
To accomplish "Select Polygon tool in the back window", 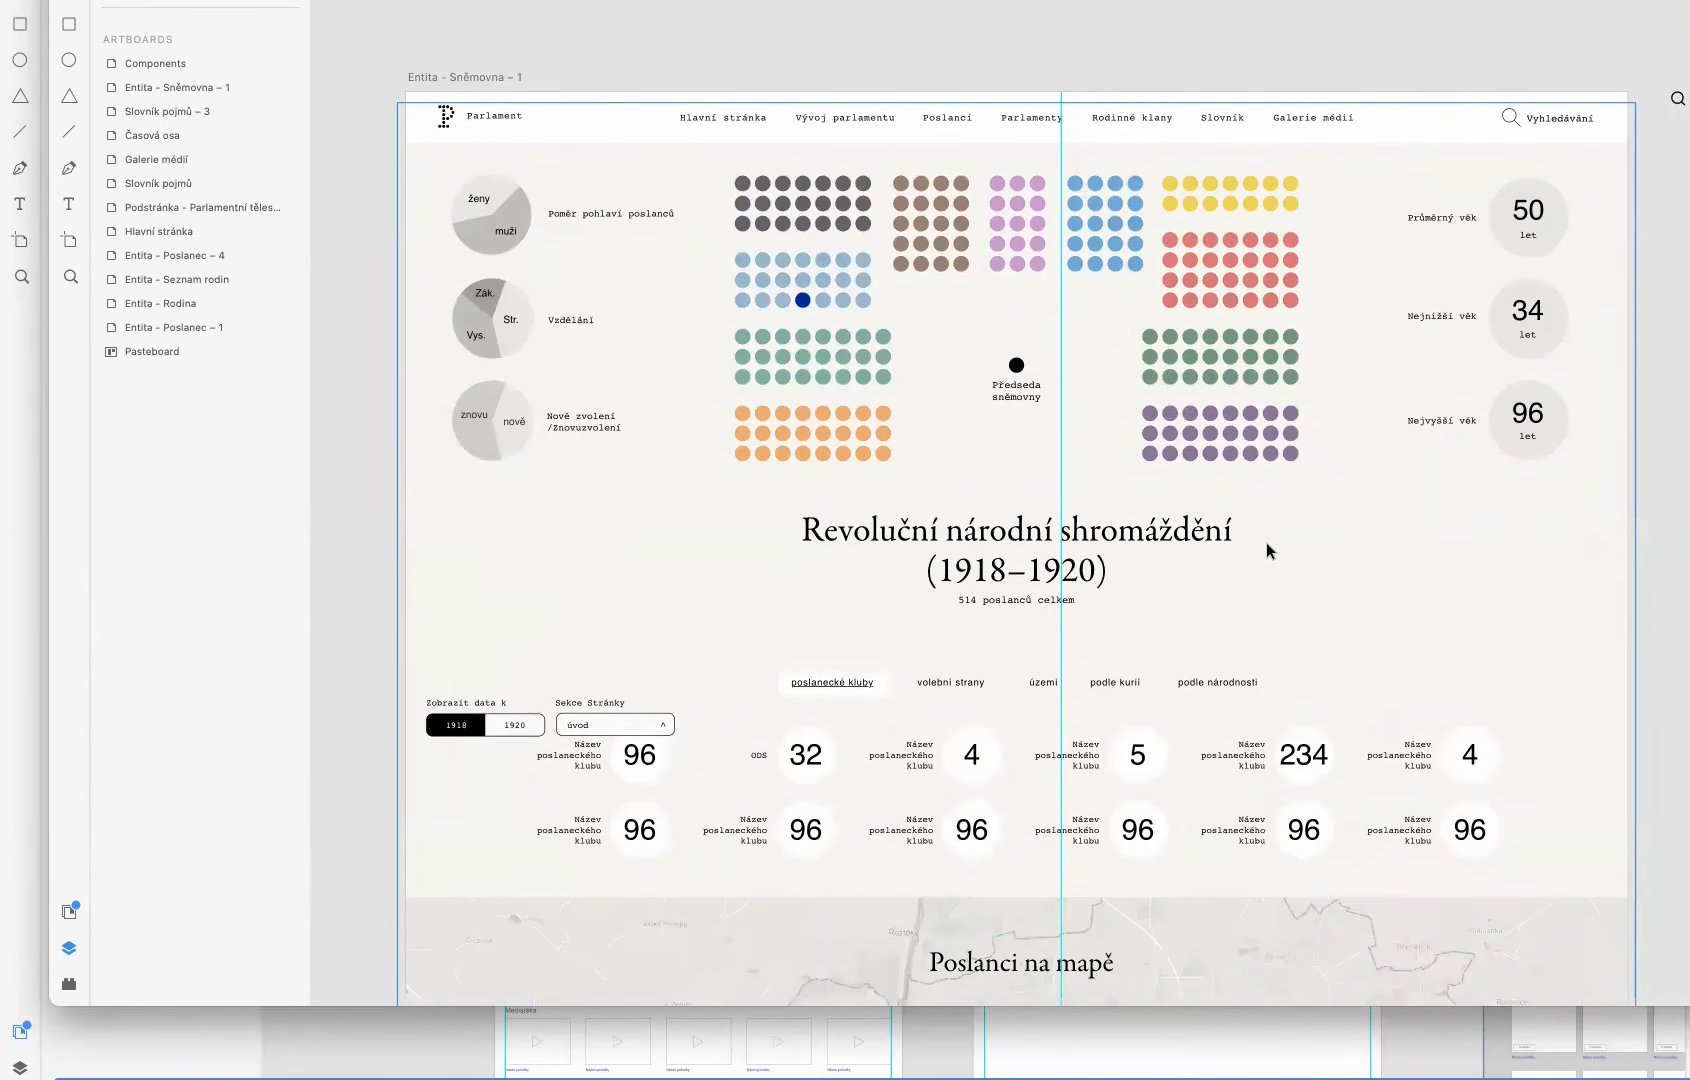I will (x=20, y=96).
